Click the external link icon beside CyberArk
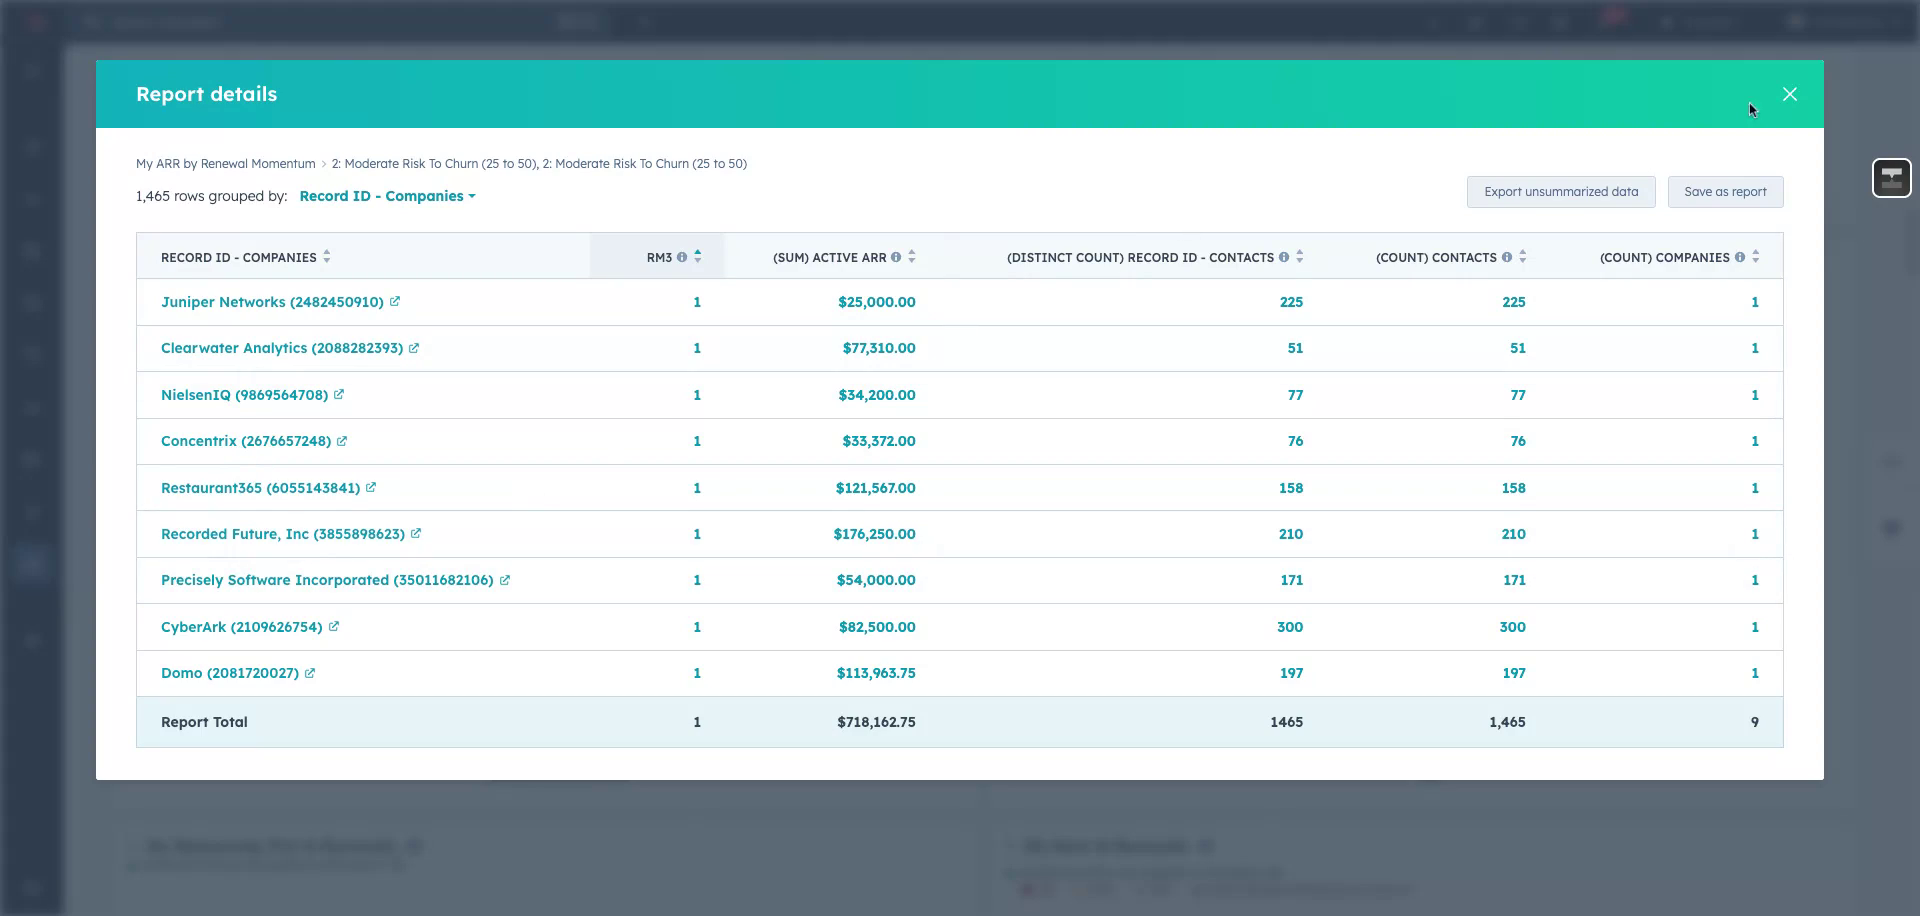 tap(335, 627)
